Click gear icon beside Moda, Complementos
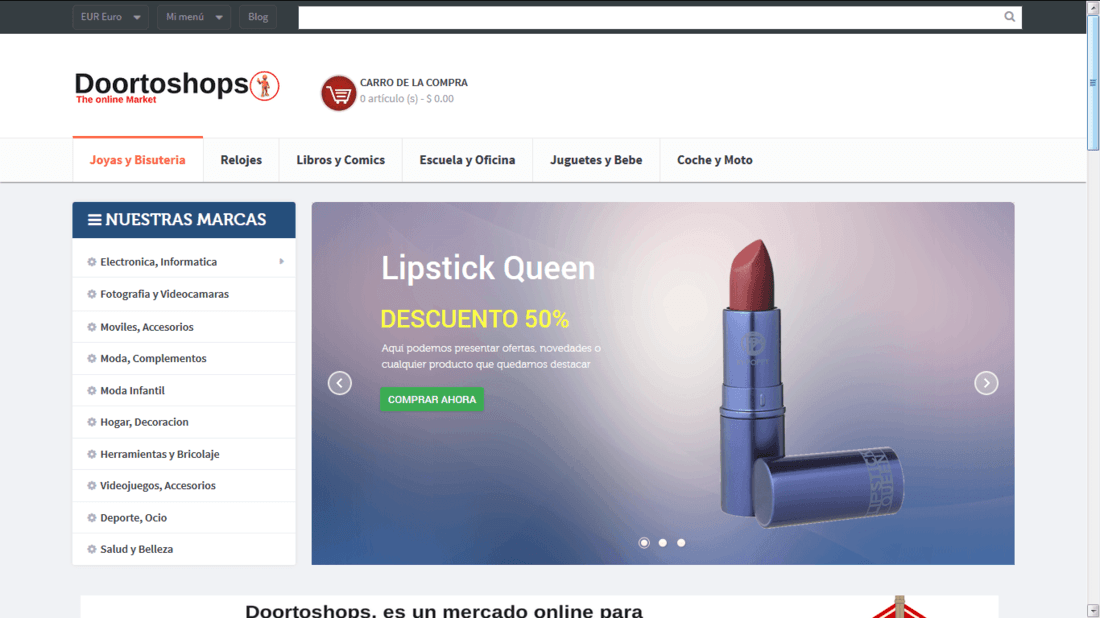Image resolution: width=1100 pixels, height=618 pixels. pyautogui.click(x=92, y=358)
